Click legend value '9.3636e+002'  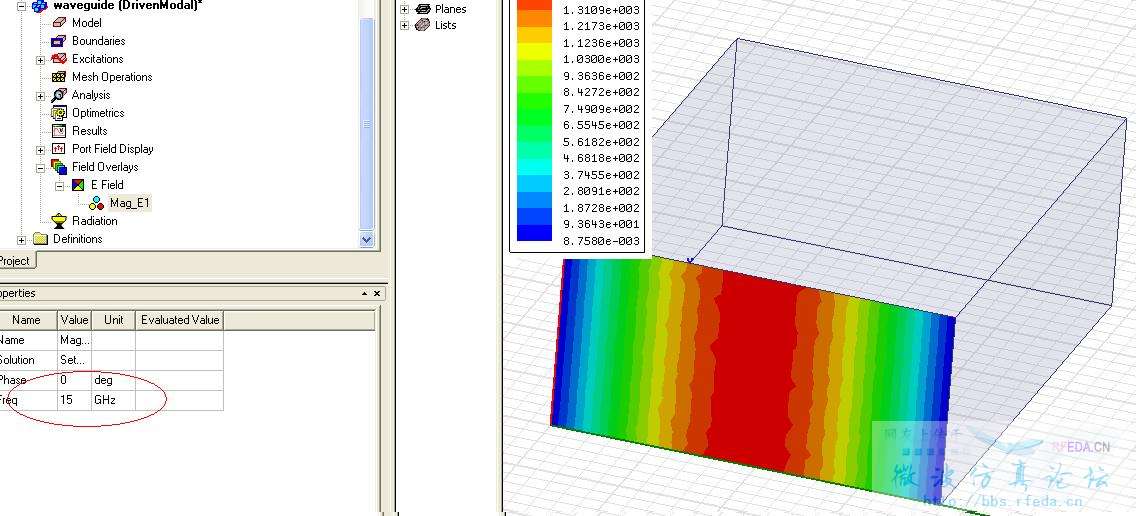click(601, 76)
